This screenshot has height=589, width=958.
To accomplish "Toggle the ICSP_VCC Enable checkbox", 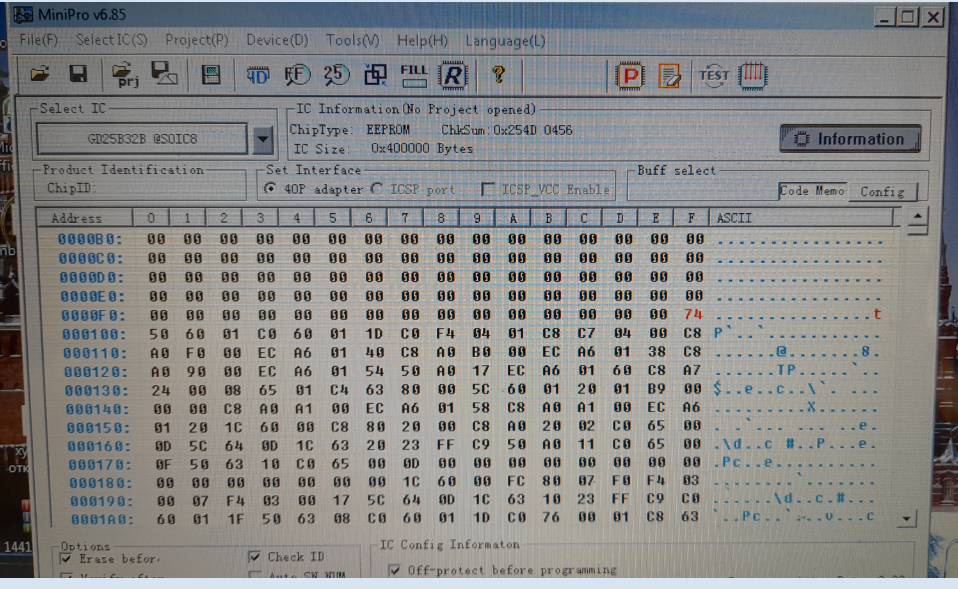I will pos(487,189).
